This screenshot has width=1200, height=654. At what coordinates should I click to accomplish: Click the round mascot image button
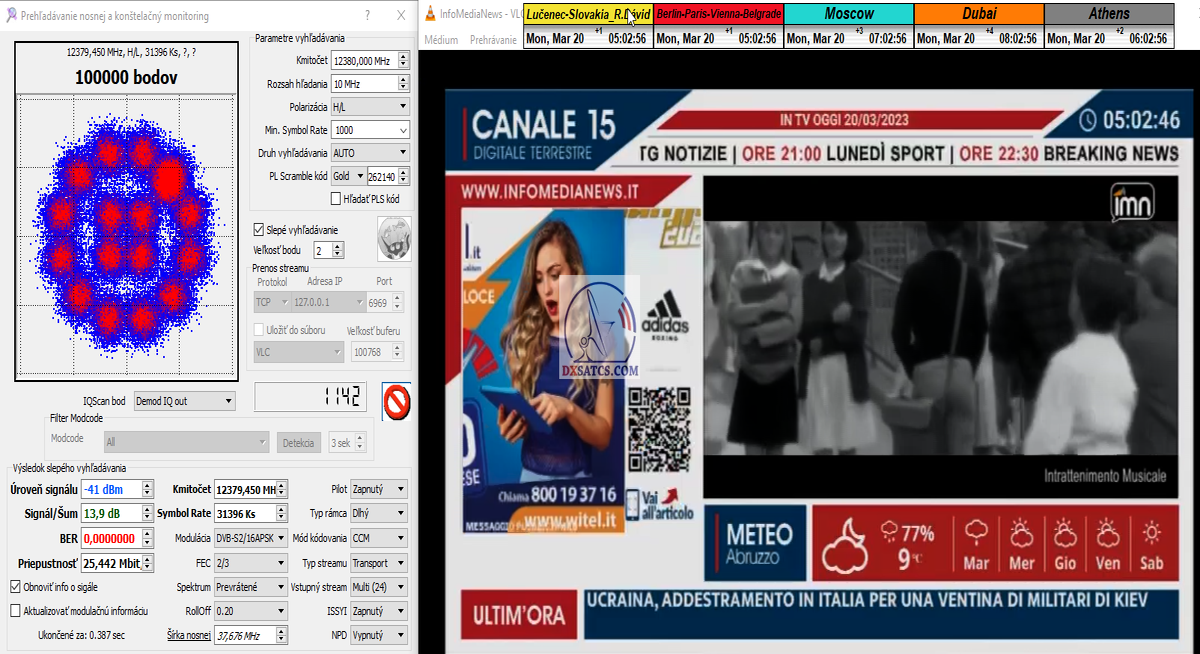[x=393, y=238]
